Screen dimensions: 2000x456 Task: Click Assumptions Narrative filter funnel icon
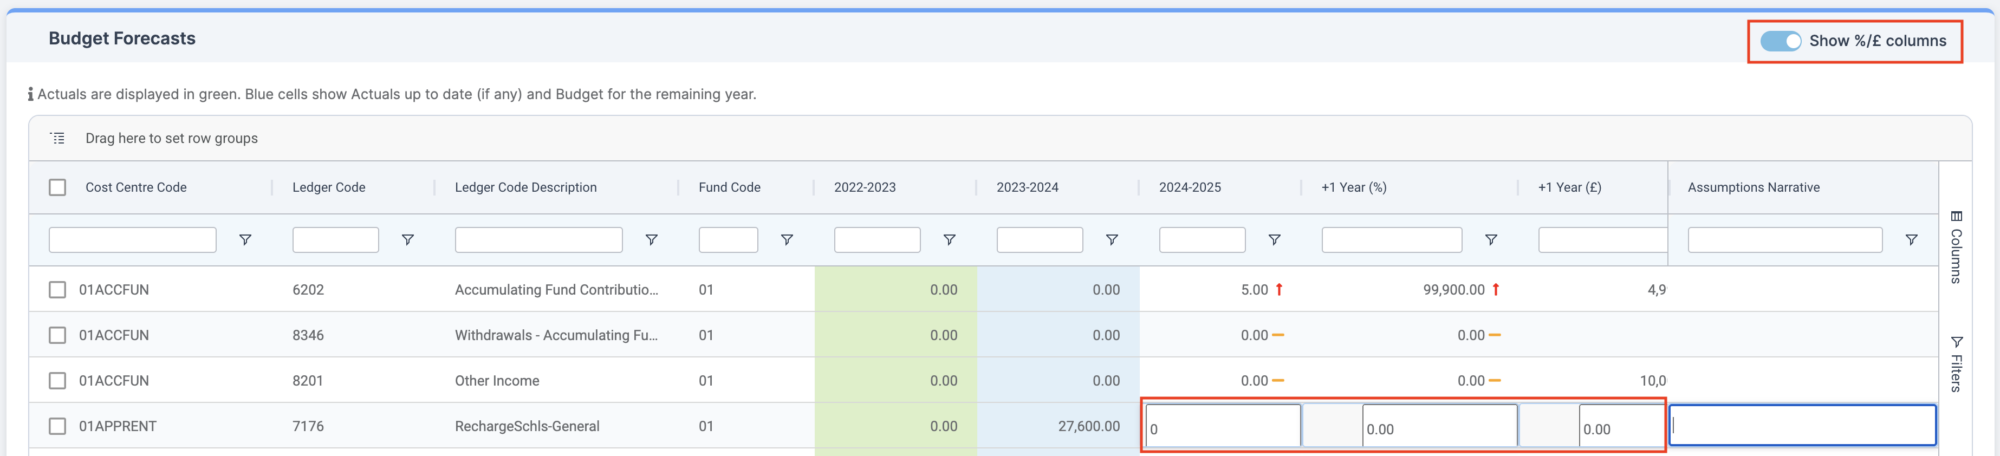click(1912, 240)
